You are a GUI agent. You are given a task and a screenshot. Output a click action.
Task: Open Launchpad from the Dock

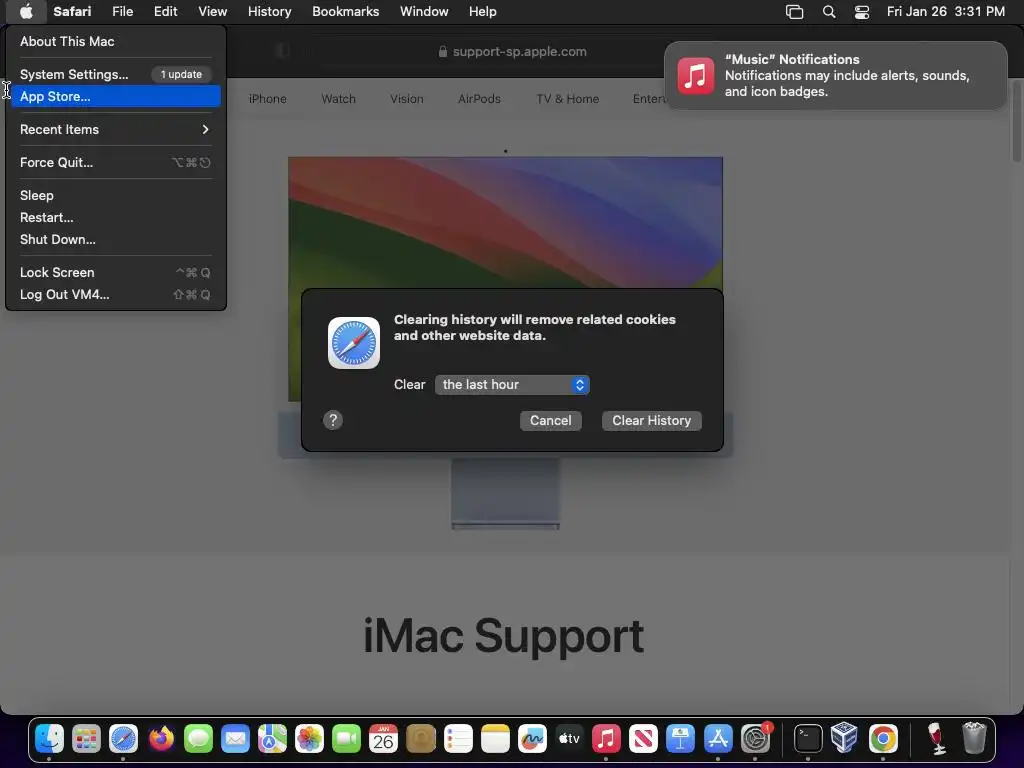(x=86, y=739)
